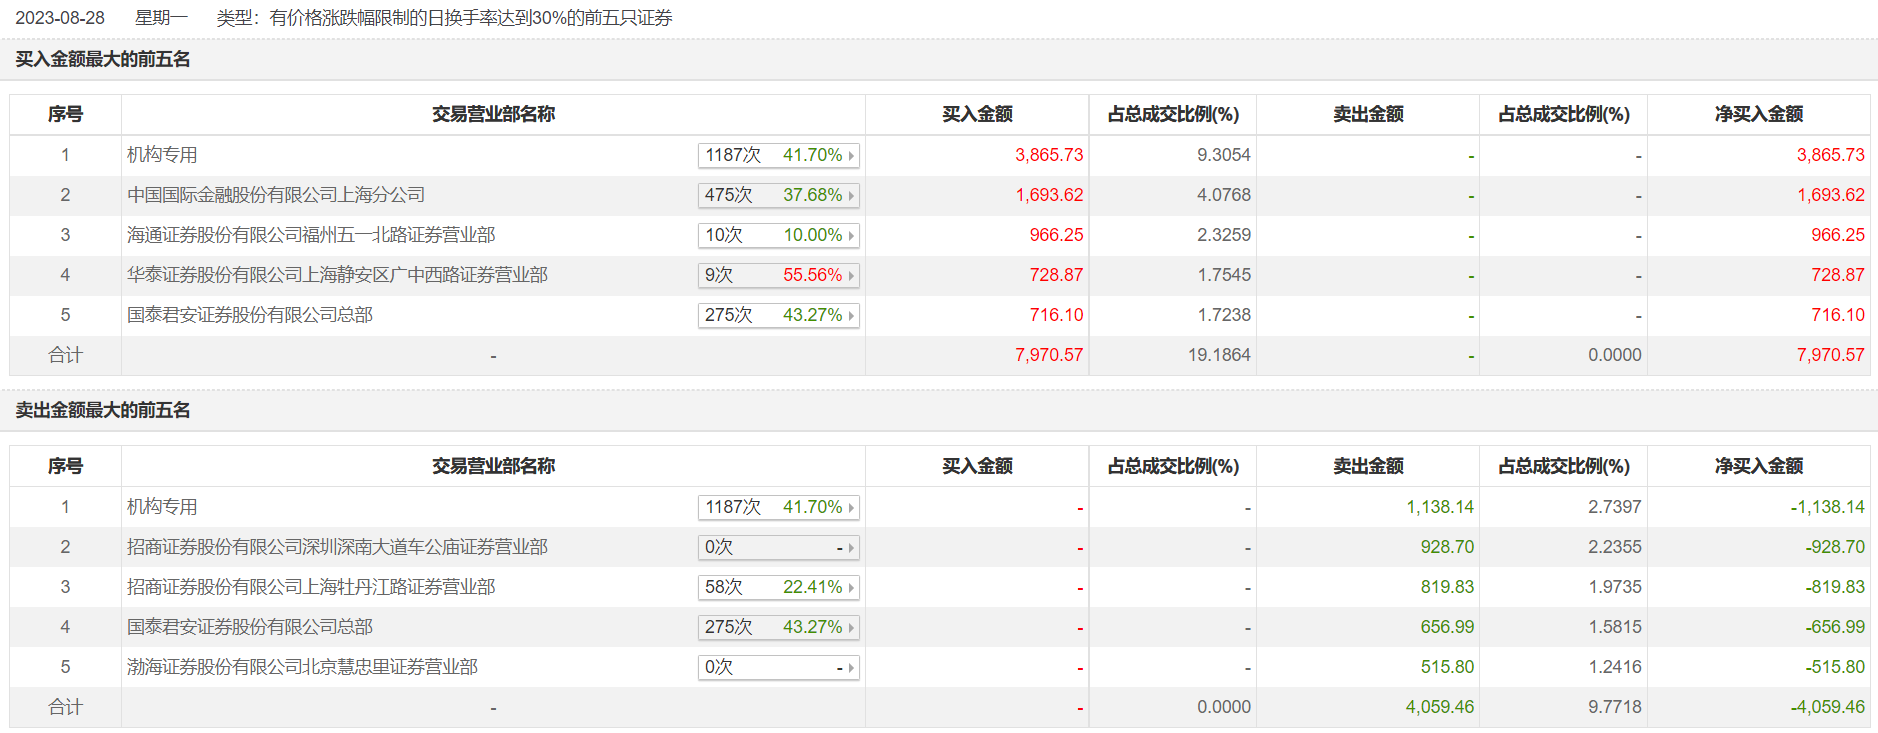
Task: Click 净买入金额 column header in sell table
Action: coord(1758,466)
